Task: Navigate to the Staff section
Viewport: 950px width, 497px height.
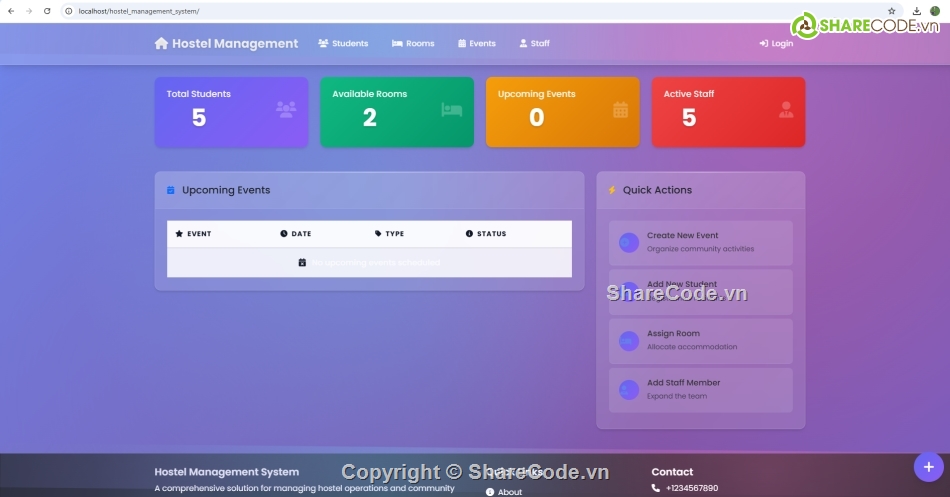Action: point(534,43)
